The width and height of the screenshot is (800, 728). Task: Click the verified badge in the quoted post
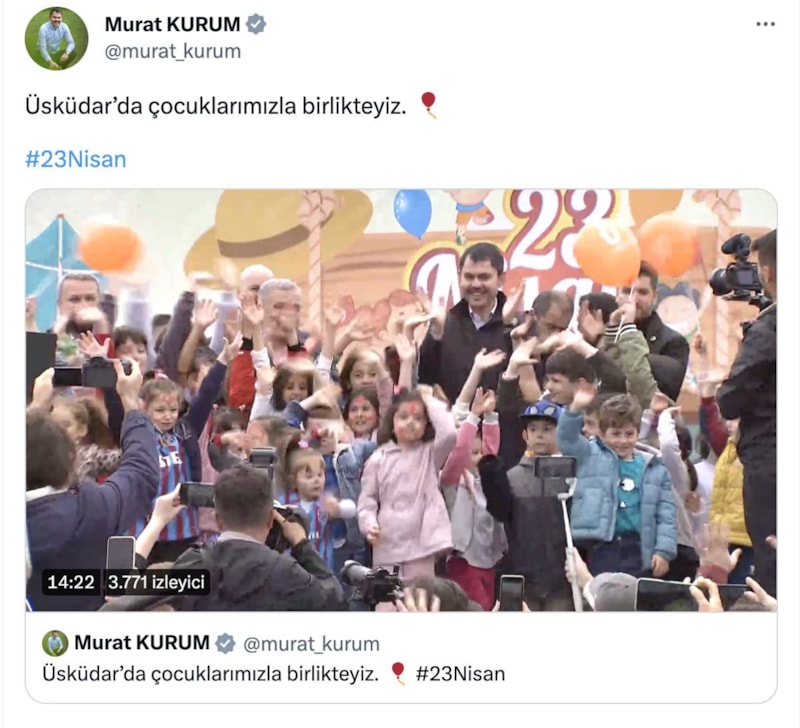[225, 643]
